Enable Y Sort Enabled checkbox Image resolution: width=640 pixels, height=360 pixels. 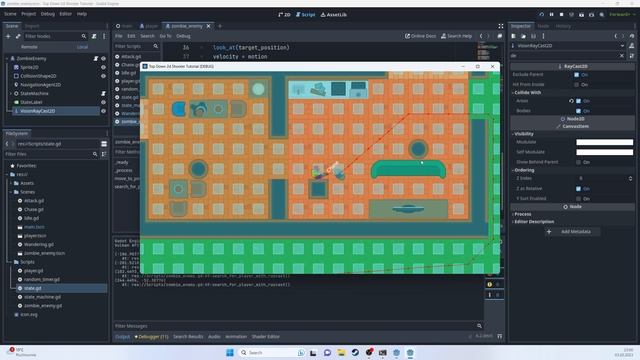coord(578,199)
